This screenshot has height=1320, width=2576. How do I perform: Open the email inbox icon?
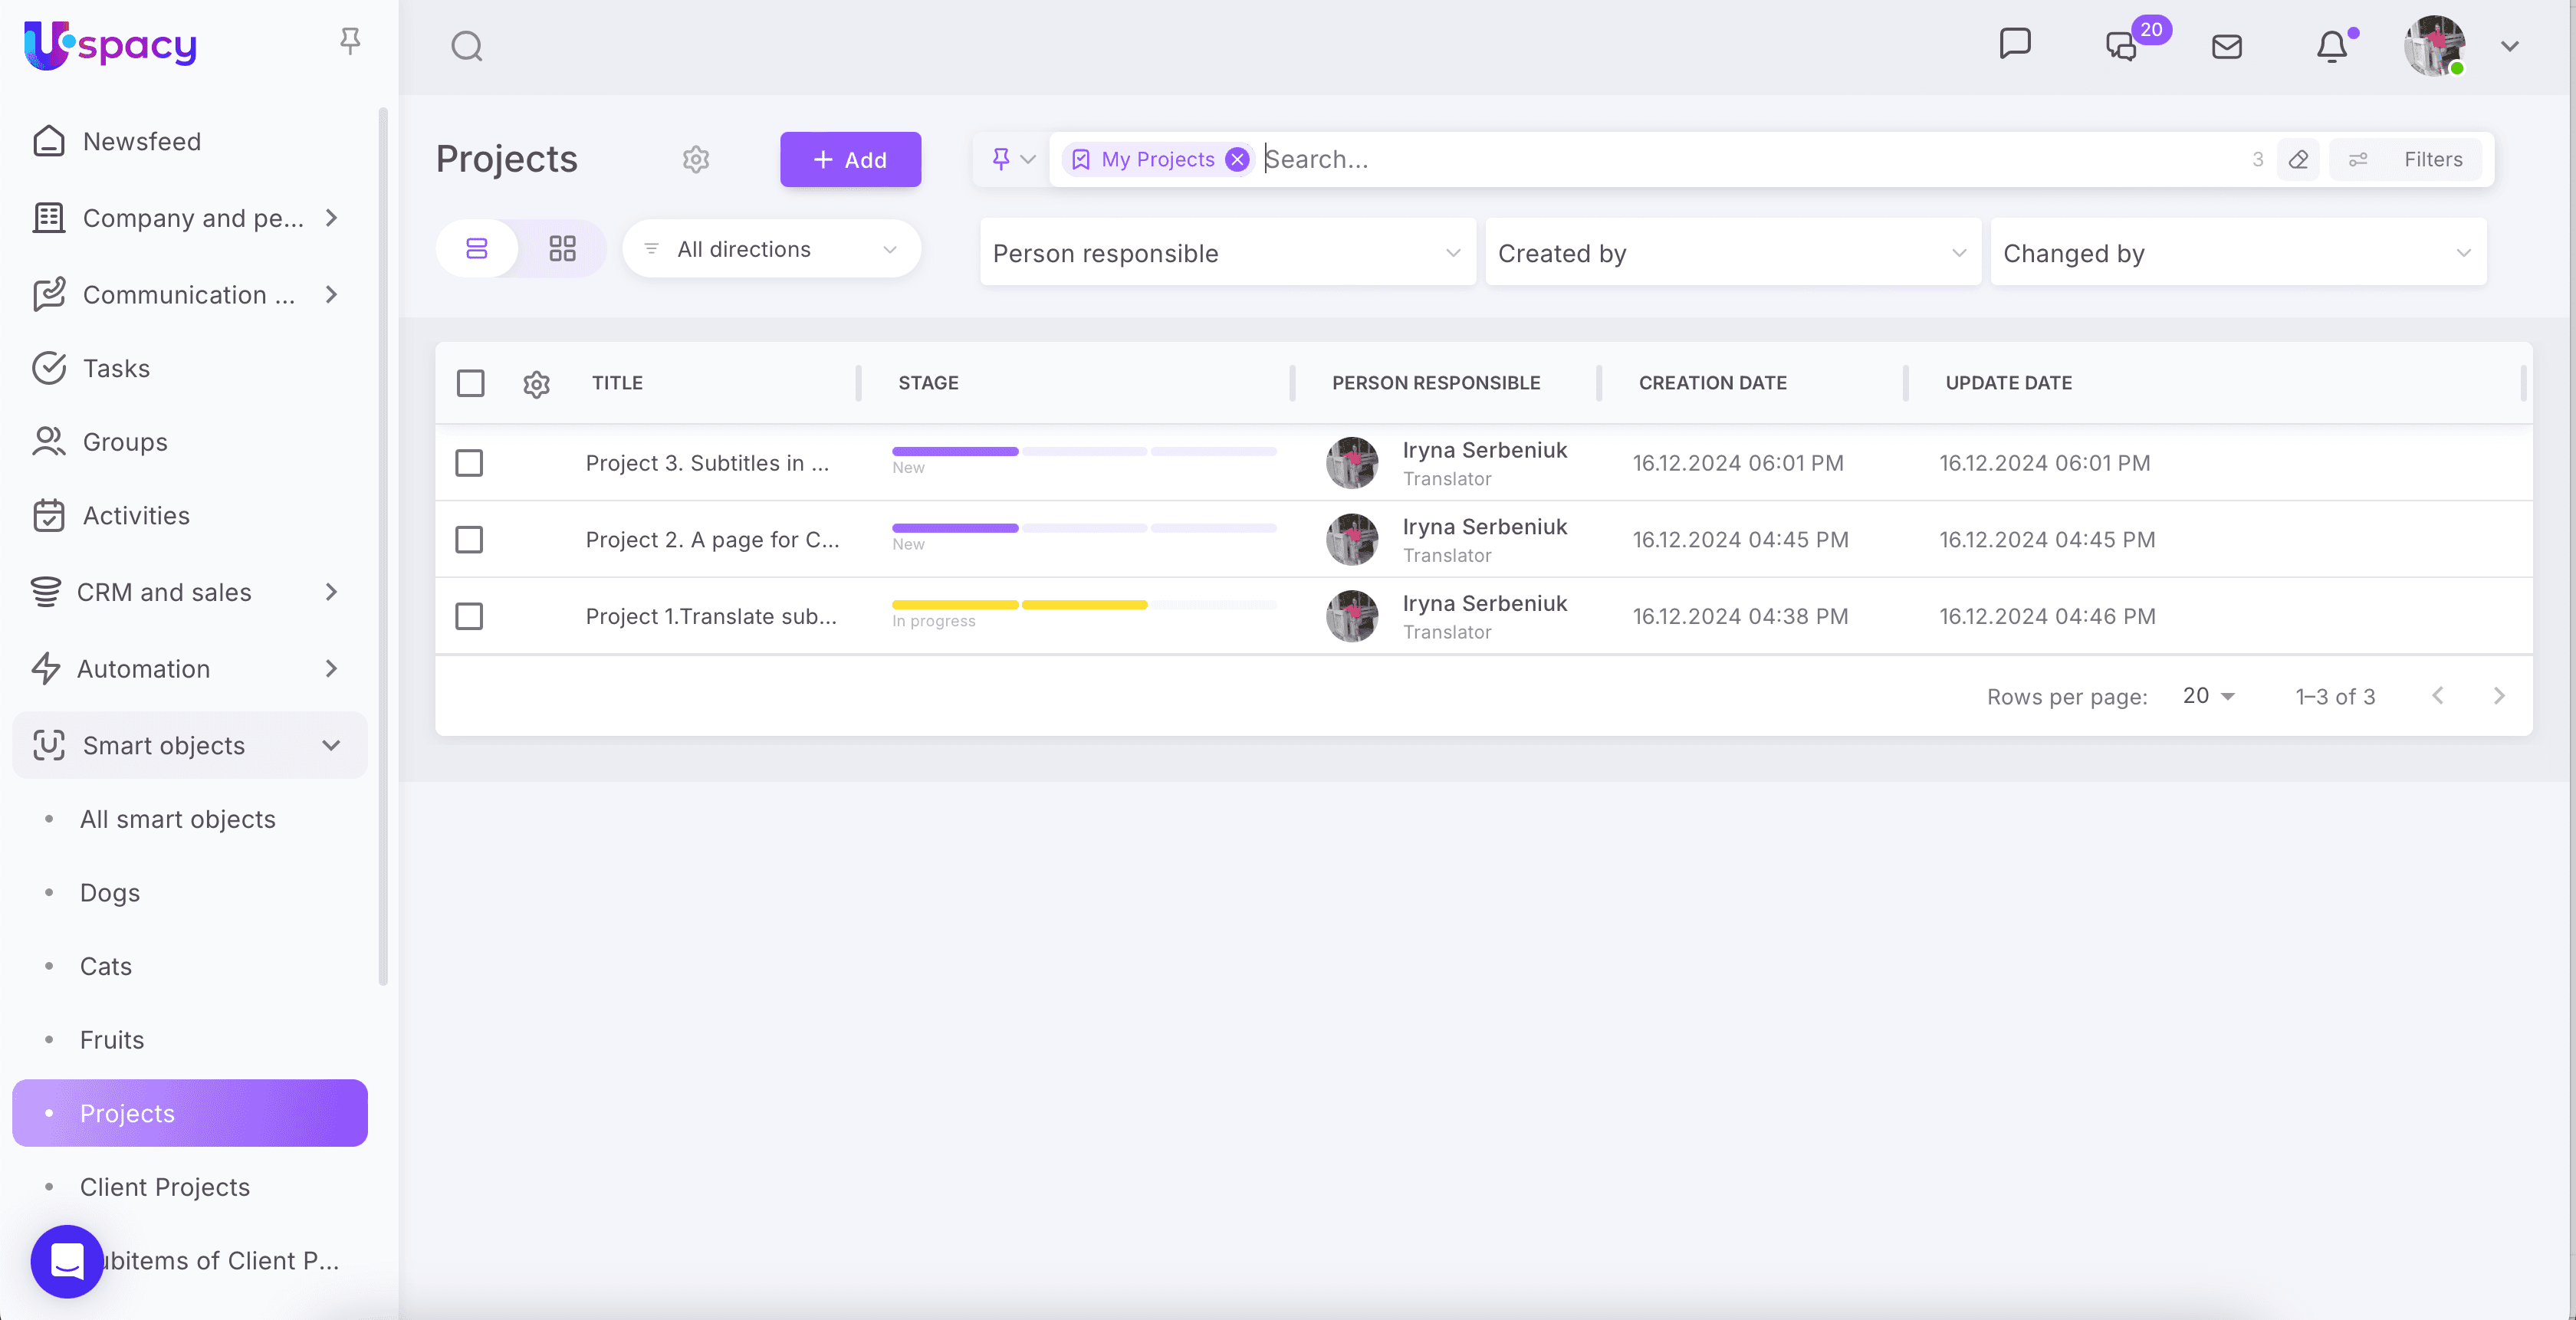pos(2227,46)
